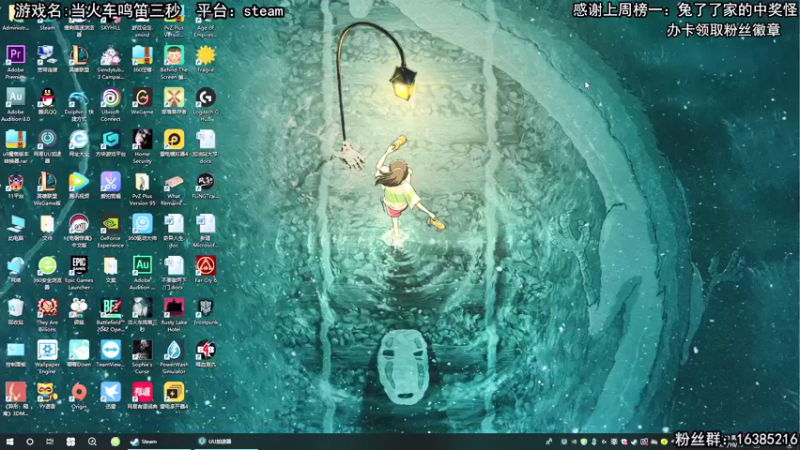Image resolution: width=800 pixels, height=450 pixels.
Task: Open the newer green Adobe Audition icon
Action: (142, 265)
